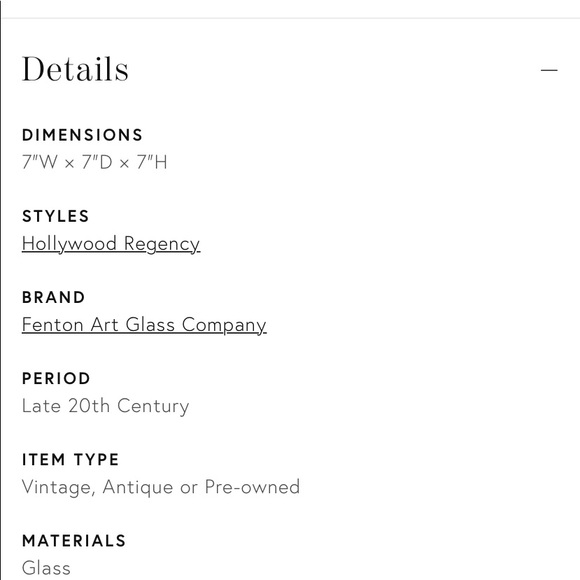Select the ITEM TYPE label
Image resolution: width=580 pixels, height=580 pixels.
point(70,459)
